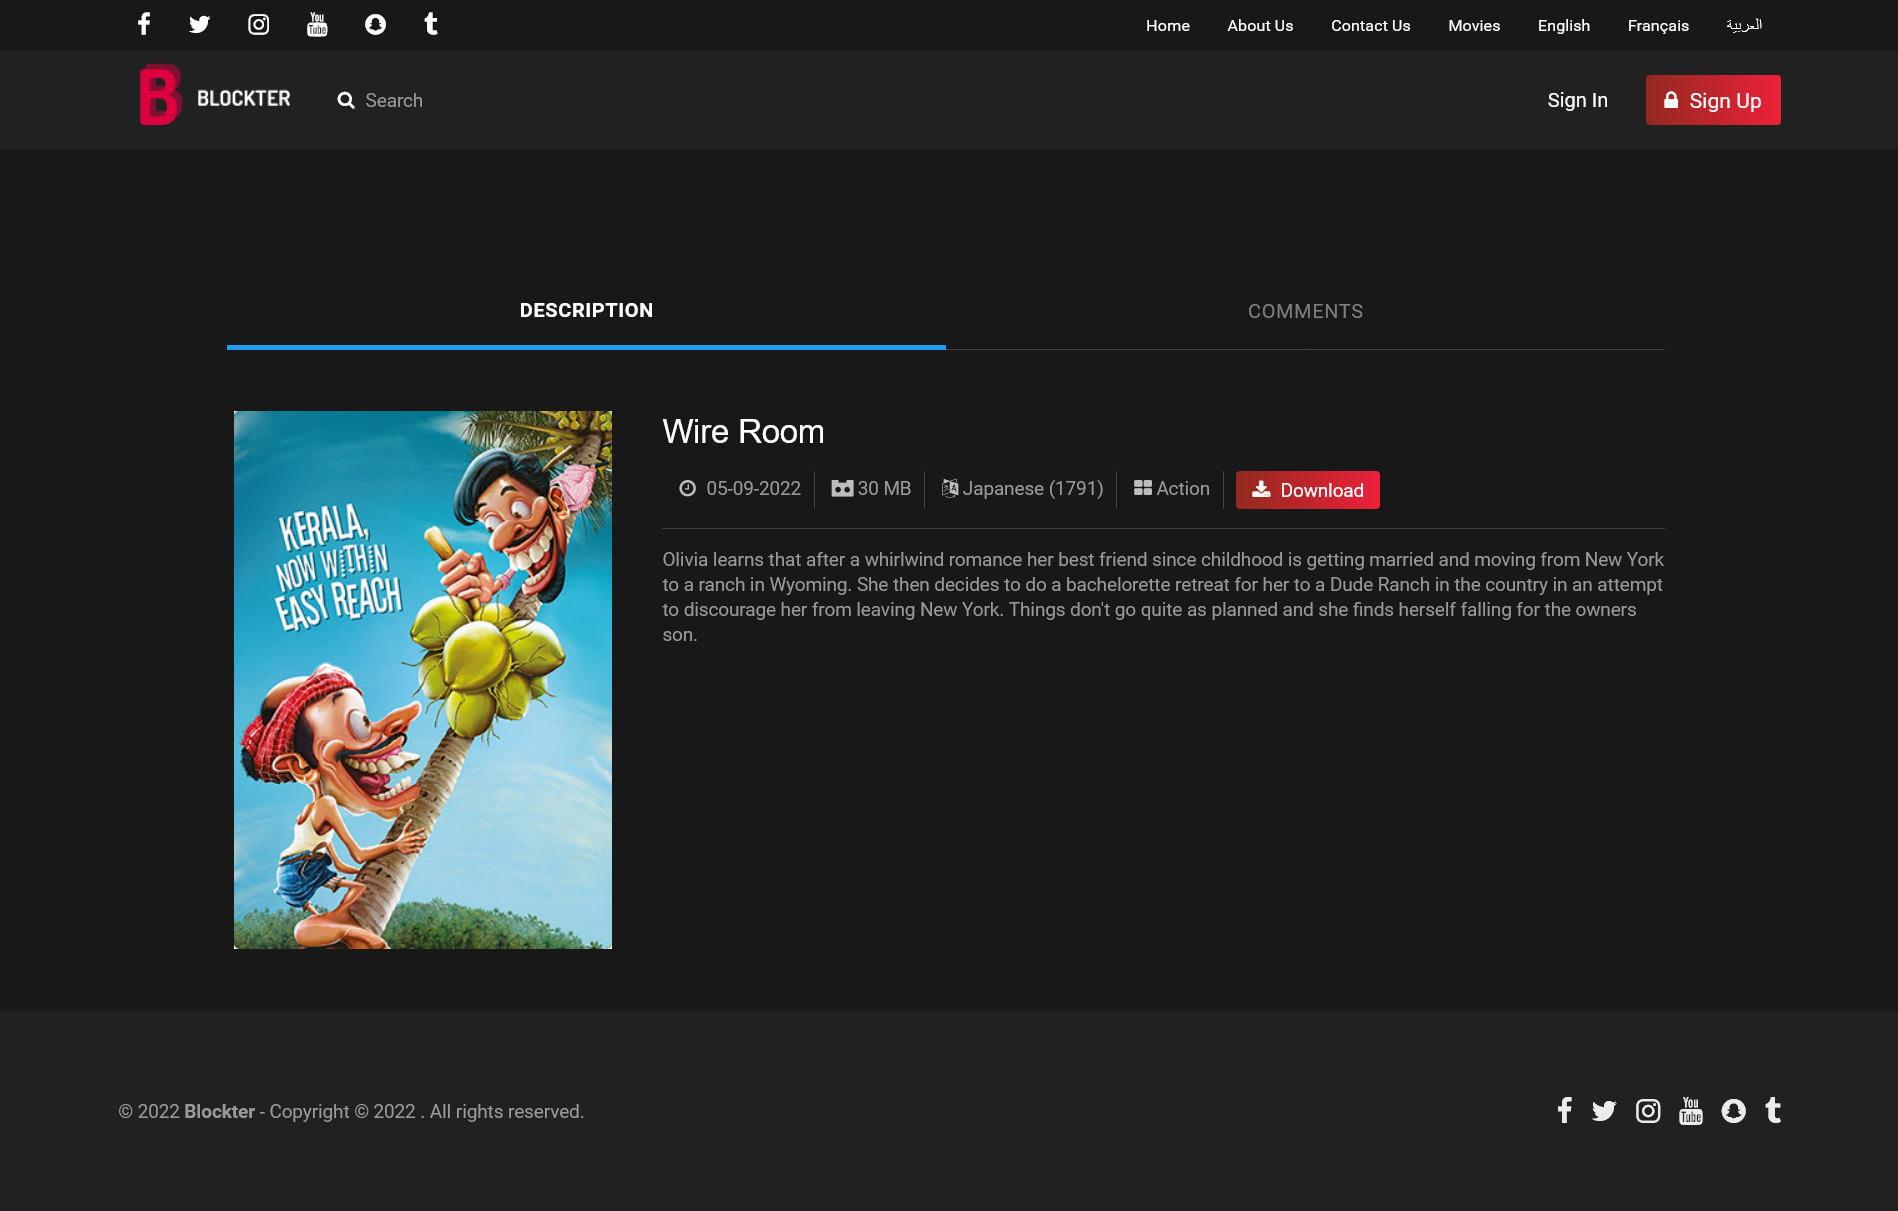Click the Sign Up button

[x=1713, y=100]
